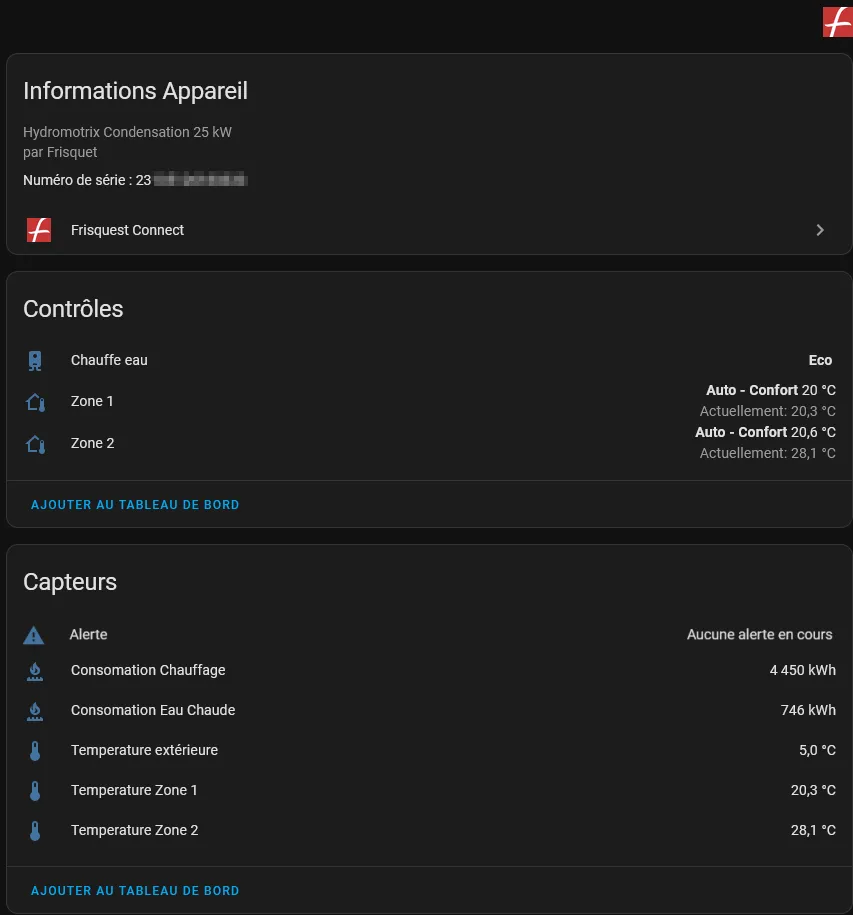The width and height of the screenshot is (853, 915).
Task: Click the Capteurs card heading
Action: [x=70, y=582]
